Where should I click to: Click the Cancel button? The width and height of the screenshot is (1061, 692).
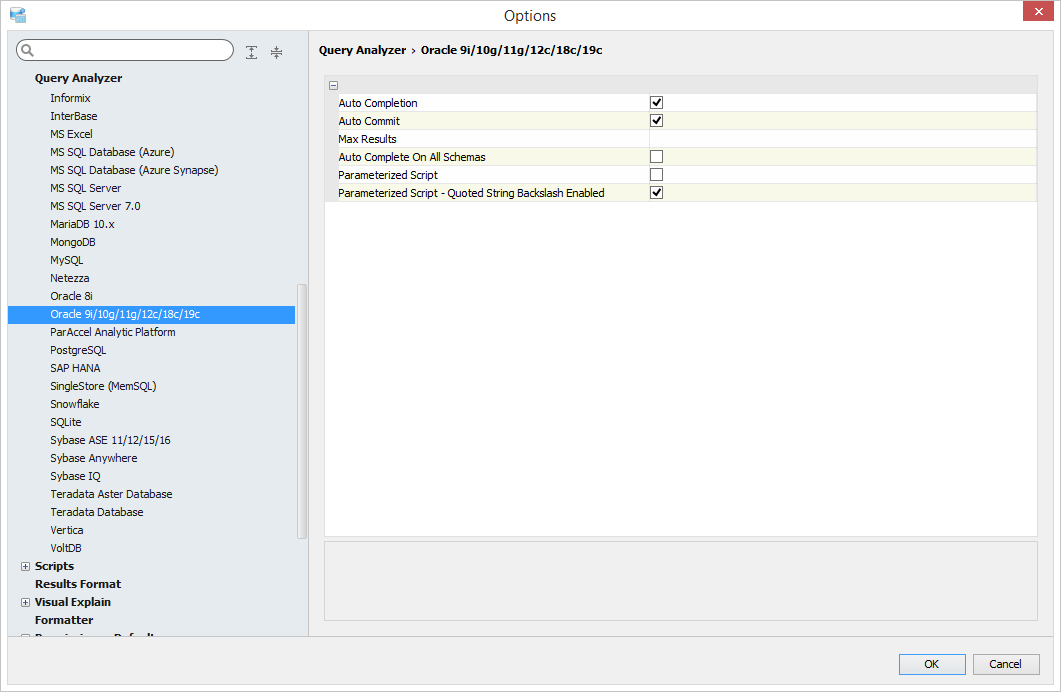1005,664
